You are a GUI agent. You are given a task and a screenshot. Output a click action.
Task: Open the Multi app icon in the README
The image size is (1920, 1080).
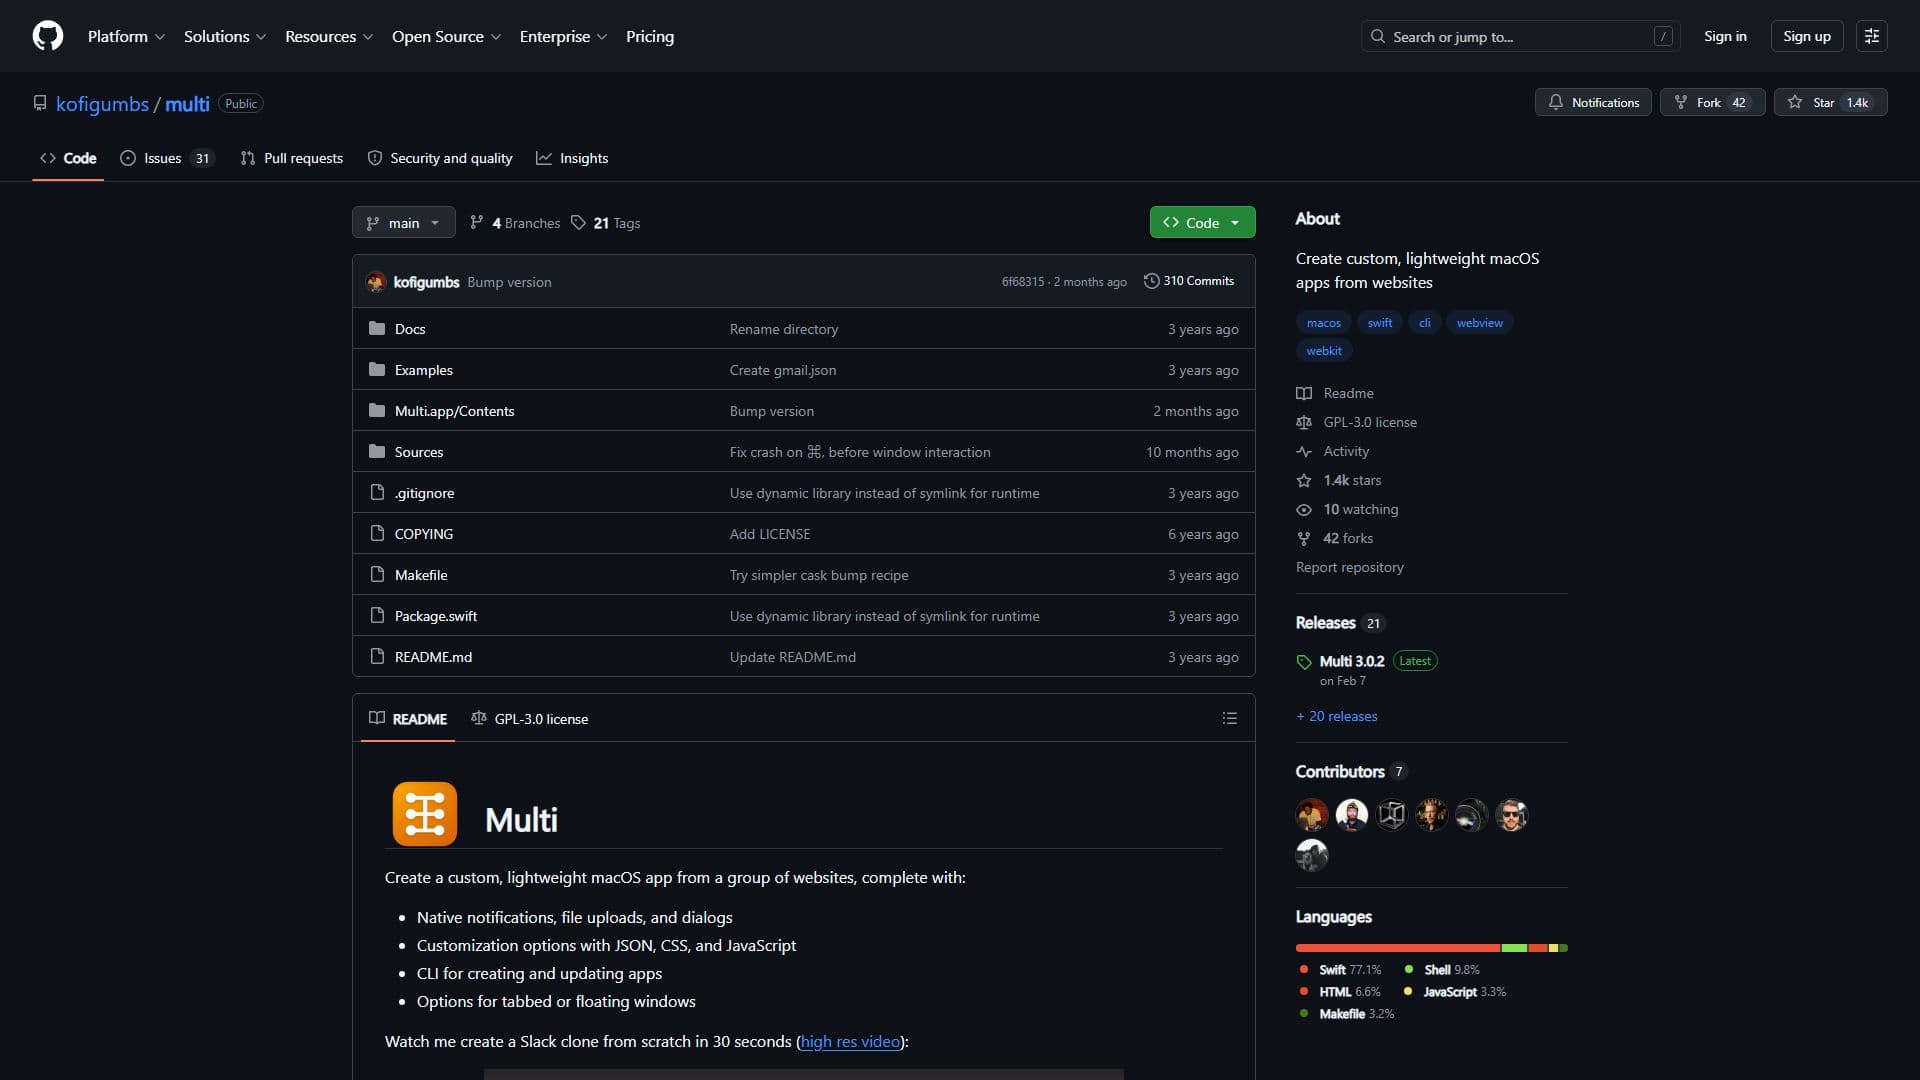(425, 814)
